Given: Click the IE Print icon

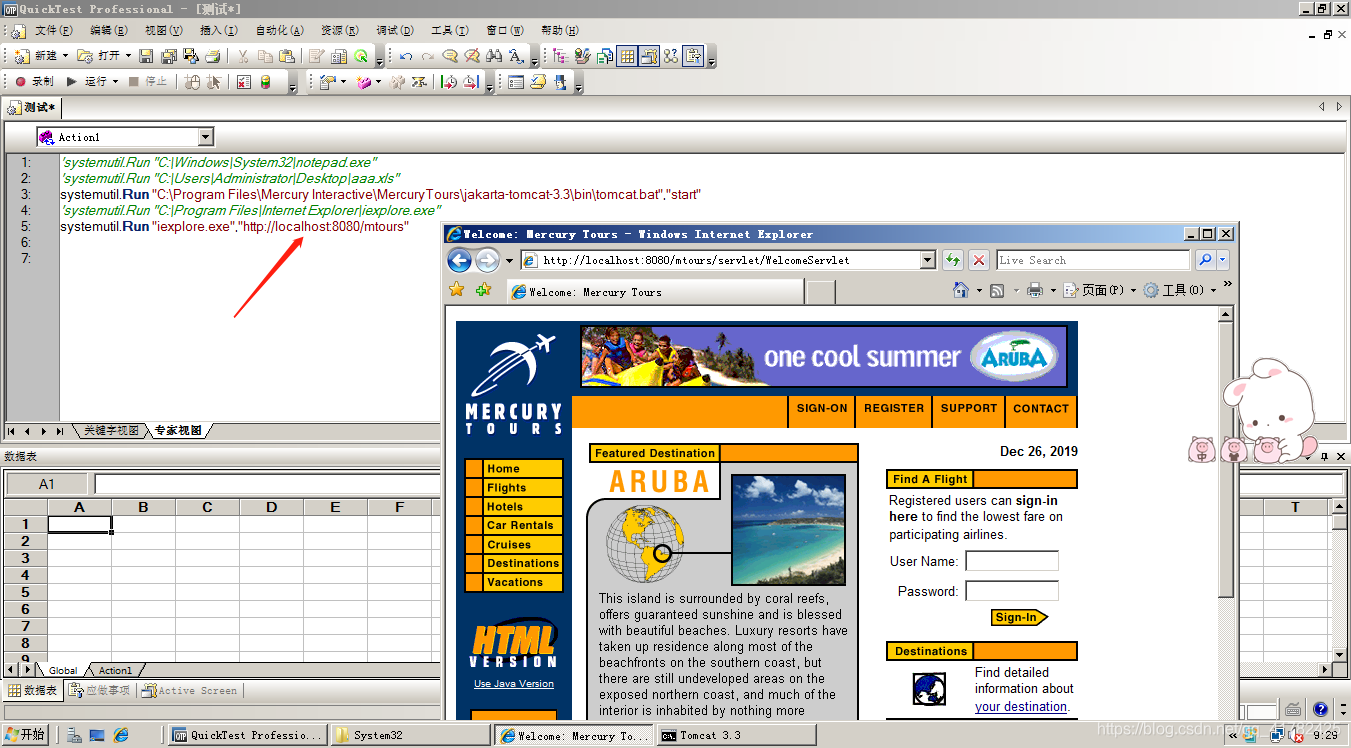Looking at the screenshot, I should [x=1035, y=290].
